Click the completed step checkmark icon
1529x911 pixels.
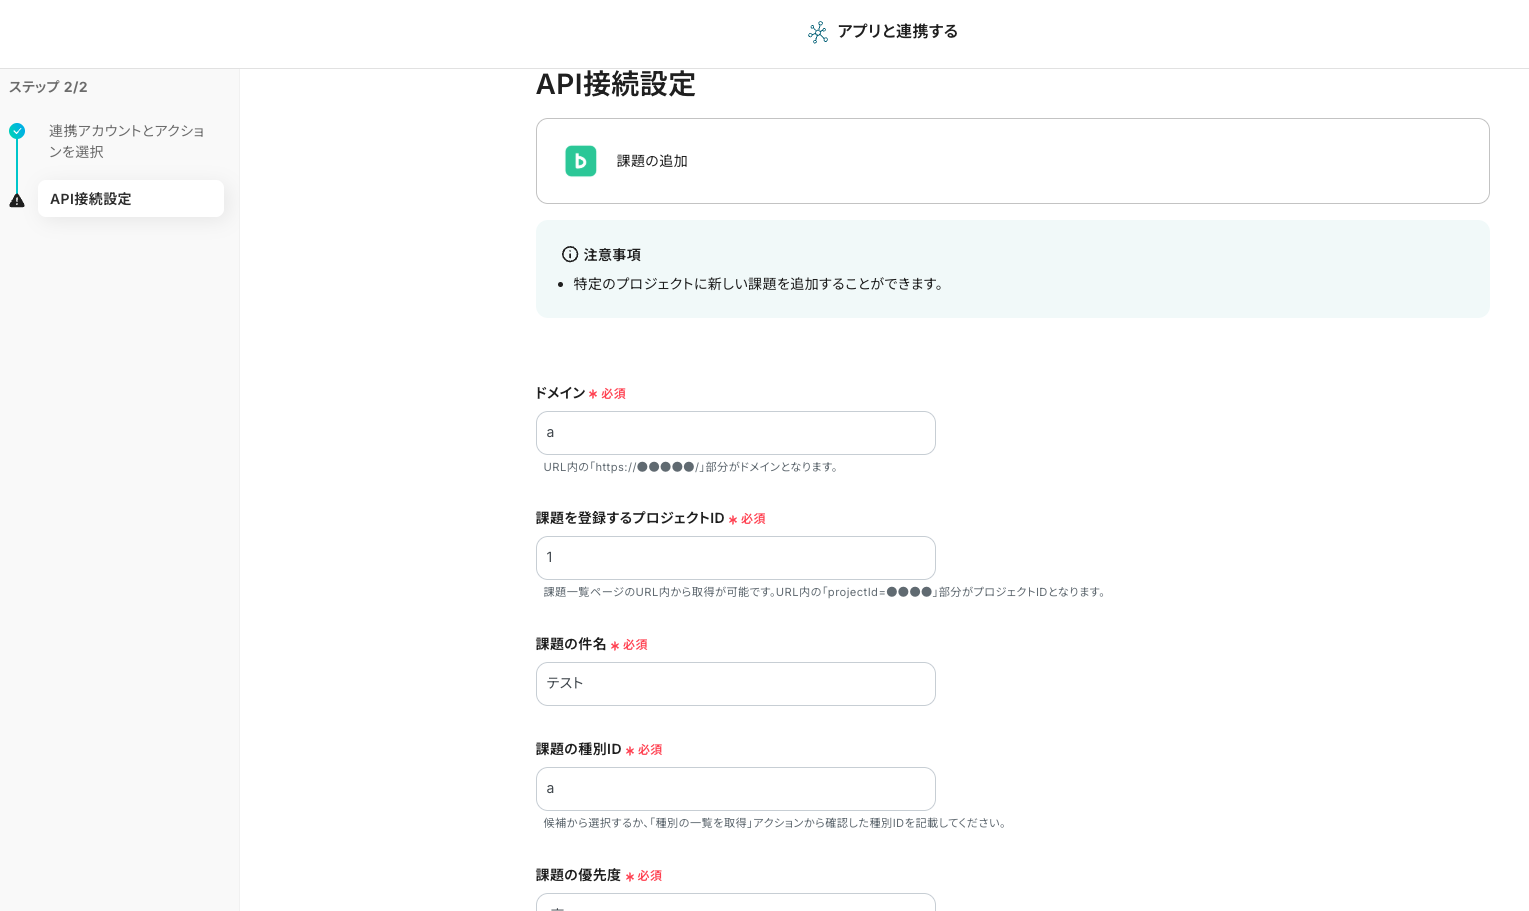pos(17,131)
